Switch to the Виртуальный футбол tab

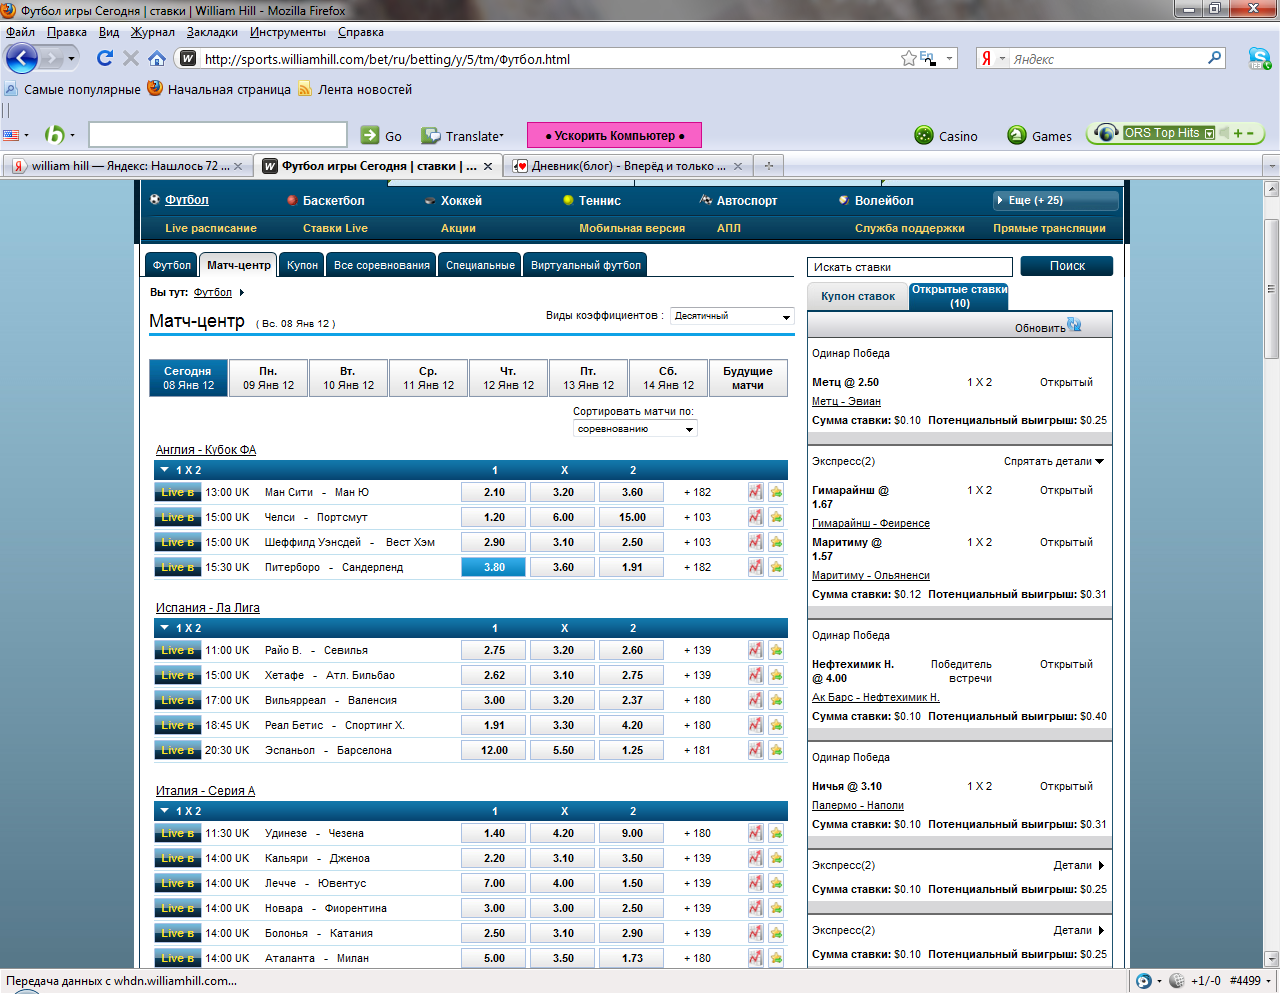586,265
